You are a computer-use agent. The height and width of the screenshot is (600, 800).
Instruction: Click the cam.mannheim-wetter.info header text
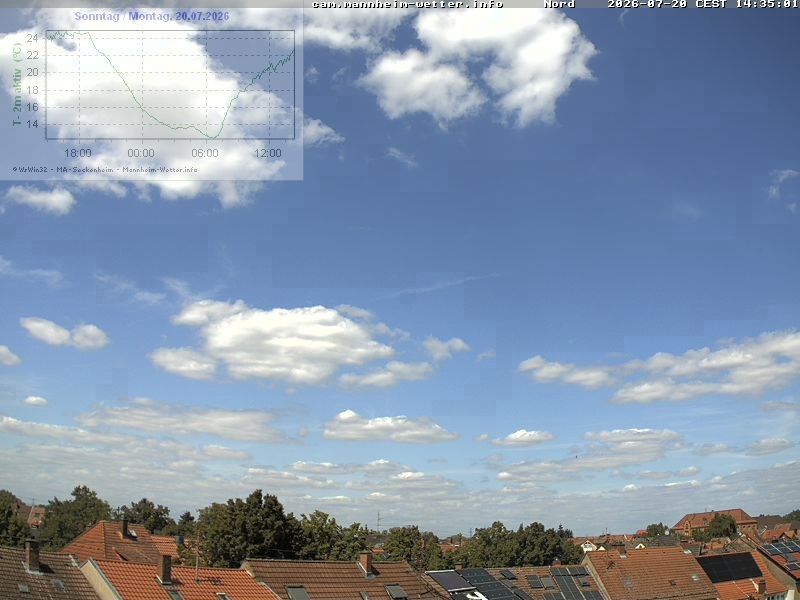coord(407,4)
